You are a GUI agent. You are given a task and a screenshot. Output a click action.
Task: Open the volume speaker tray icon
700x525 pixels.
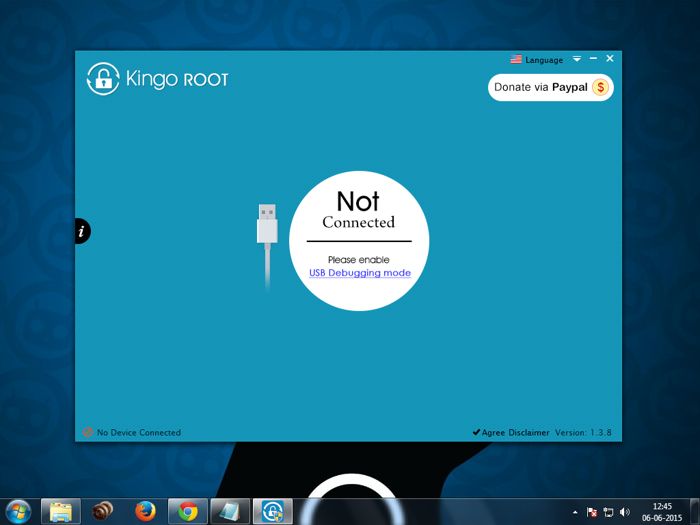click(625, 512)
